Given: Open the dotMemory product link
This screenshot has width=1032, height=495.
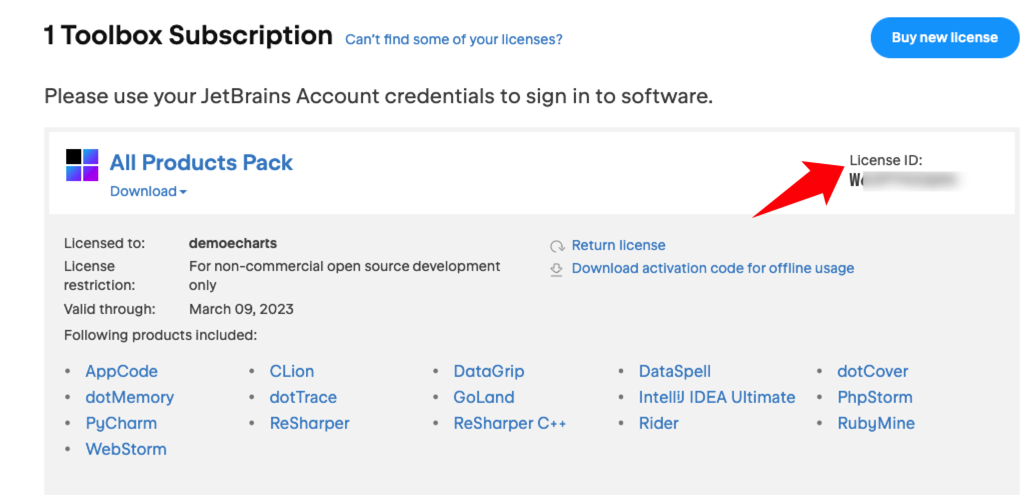Looking at the screenshot, I should pyautogui.click(x=130, y=398).
